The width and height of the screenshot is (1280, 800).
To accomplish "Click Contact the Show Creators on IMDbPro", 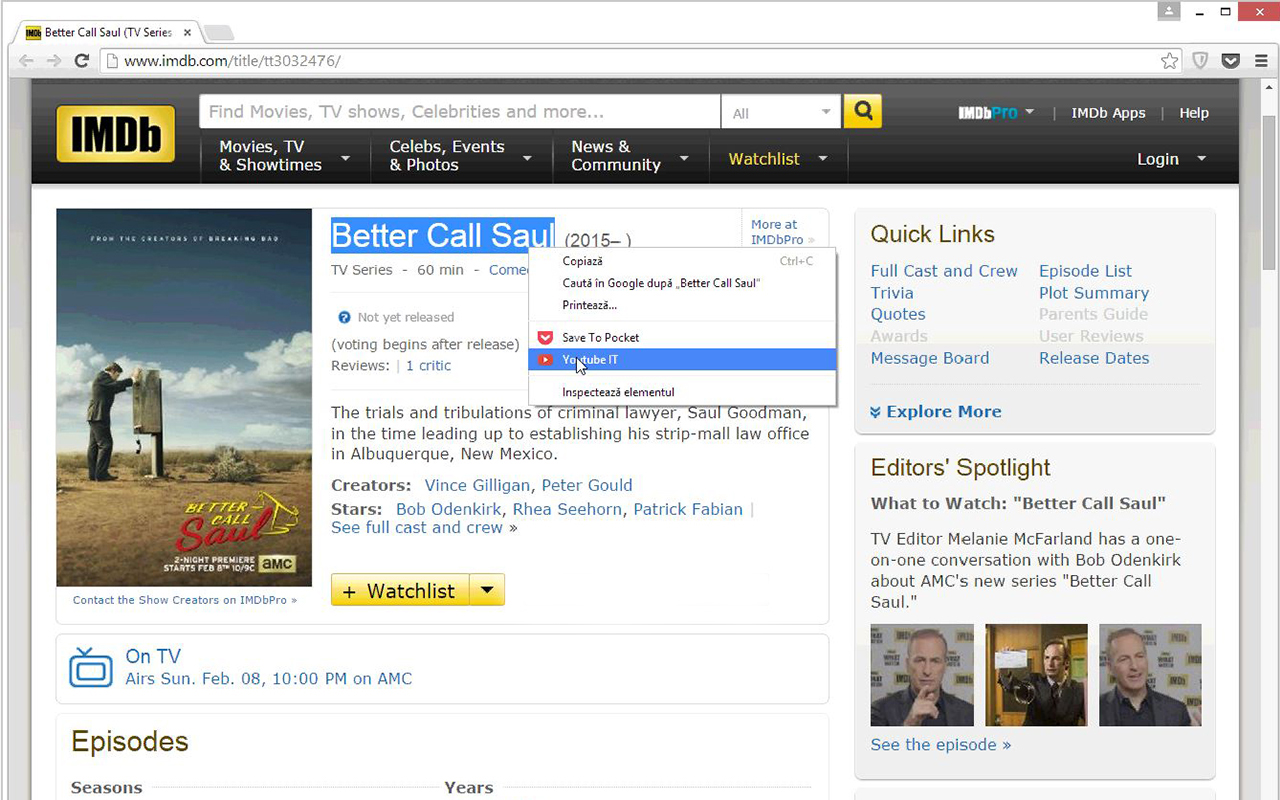I will coord(185,600).
